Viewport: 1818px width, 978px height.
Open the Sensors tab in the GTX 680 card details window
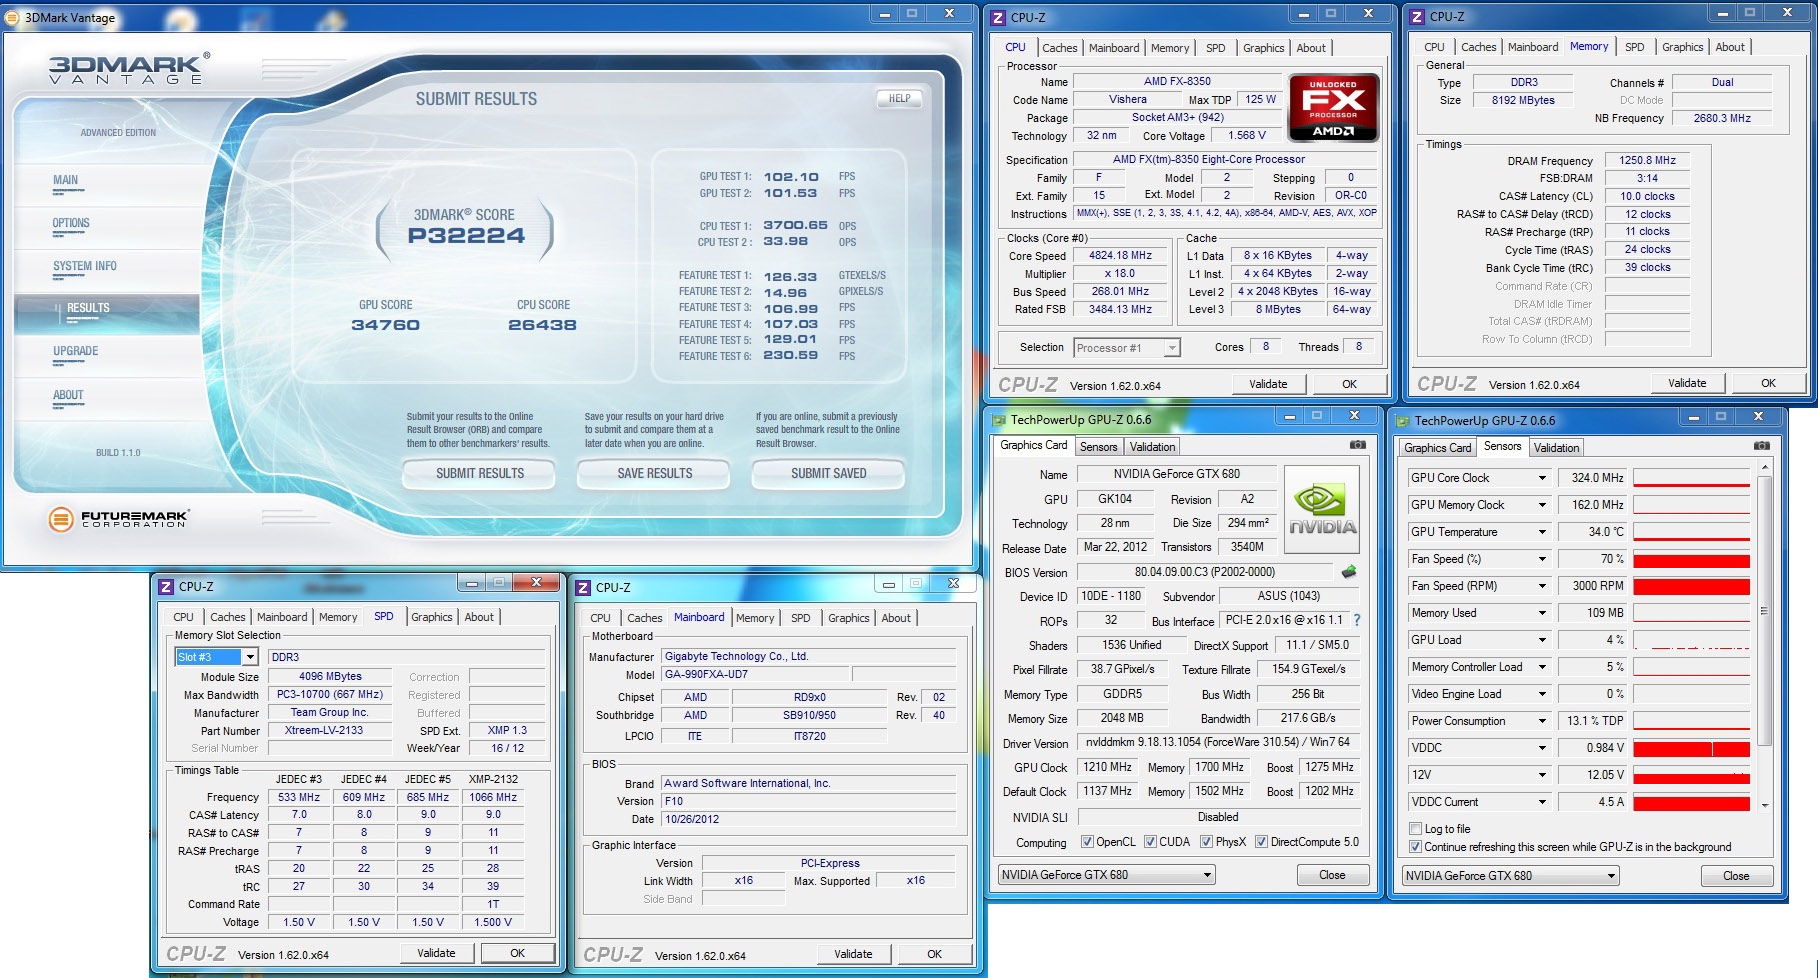coord(1098,447)
